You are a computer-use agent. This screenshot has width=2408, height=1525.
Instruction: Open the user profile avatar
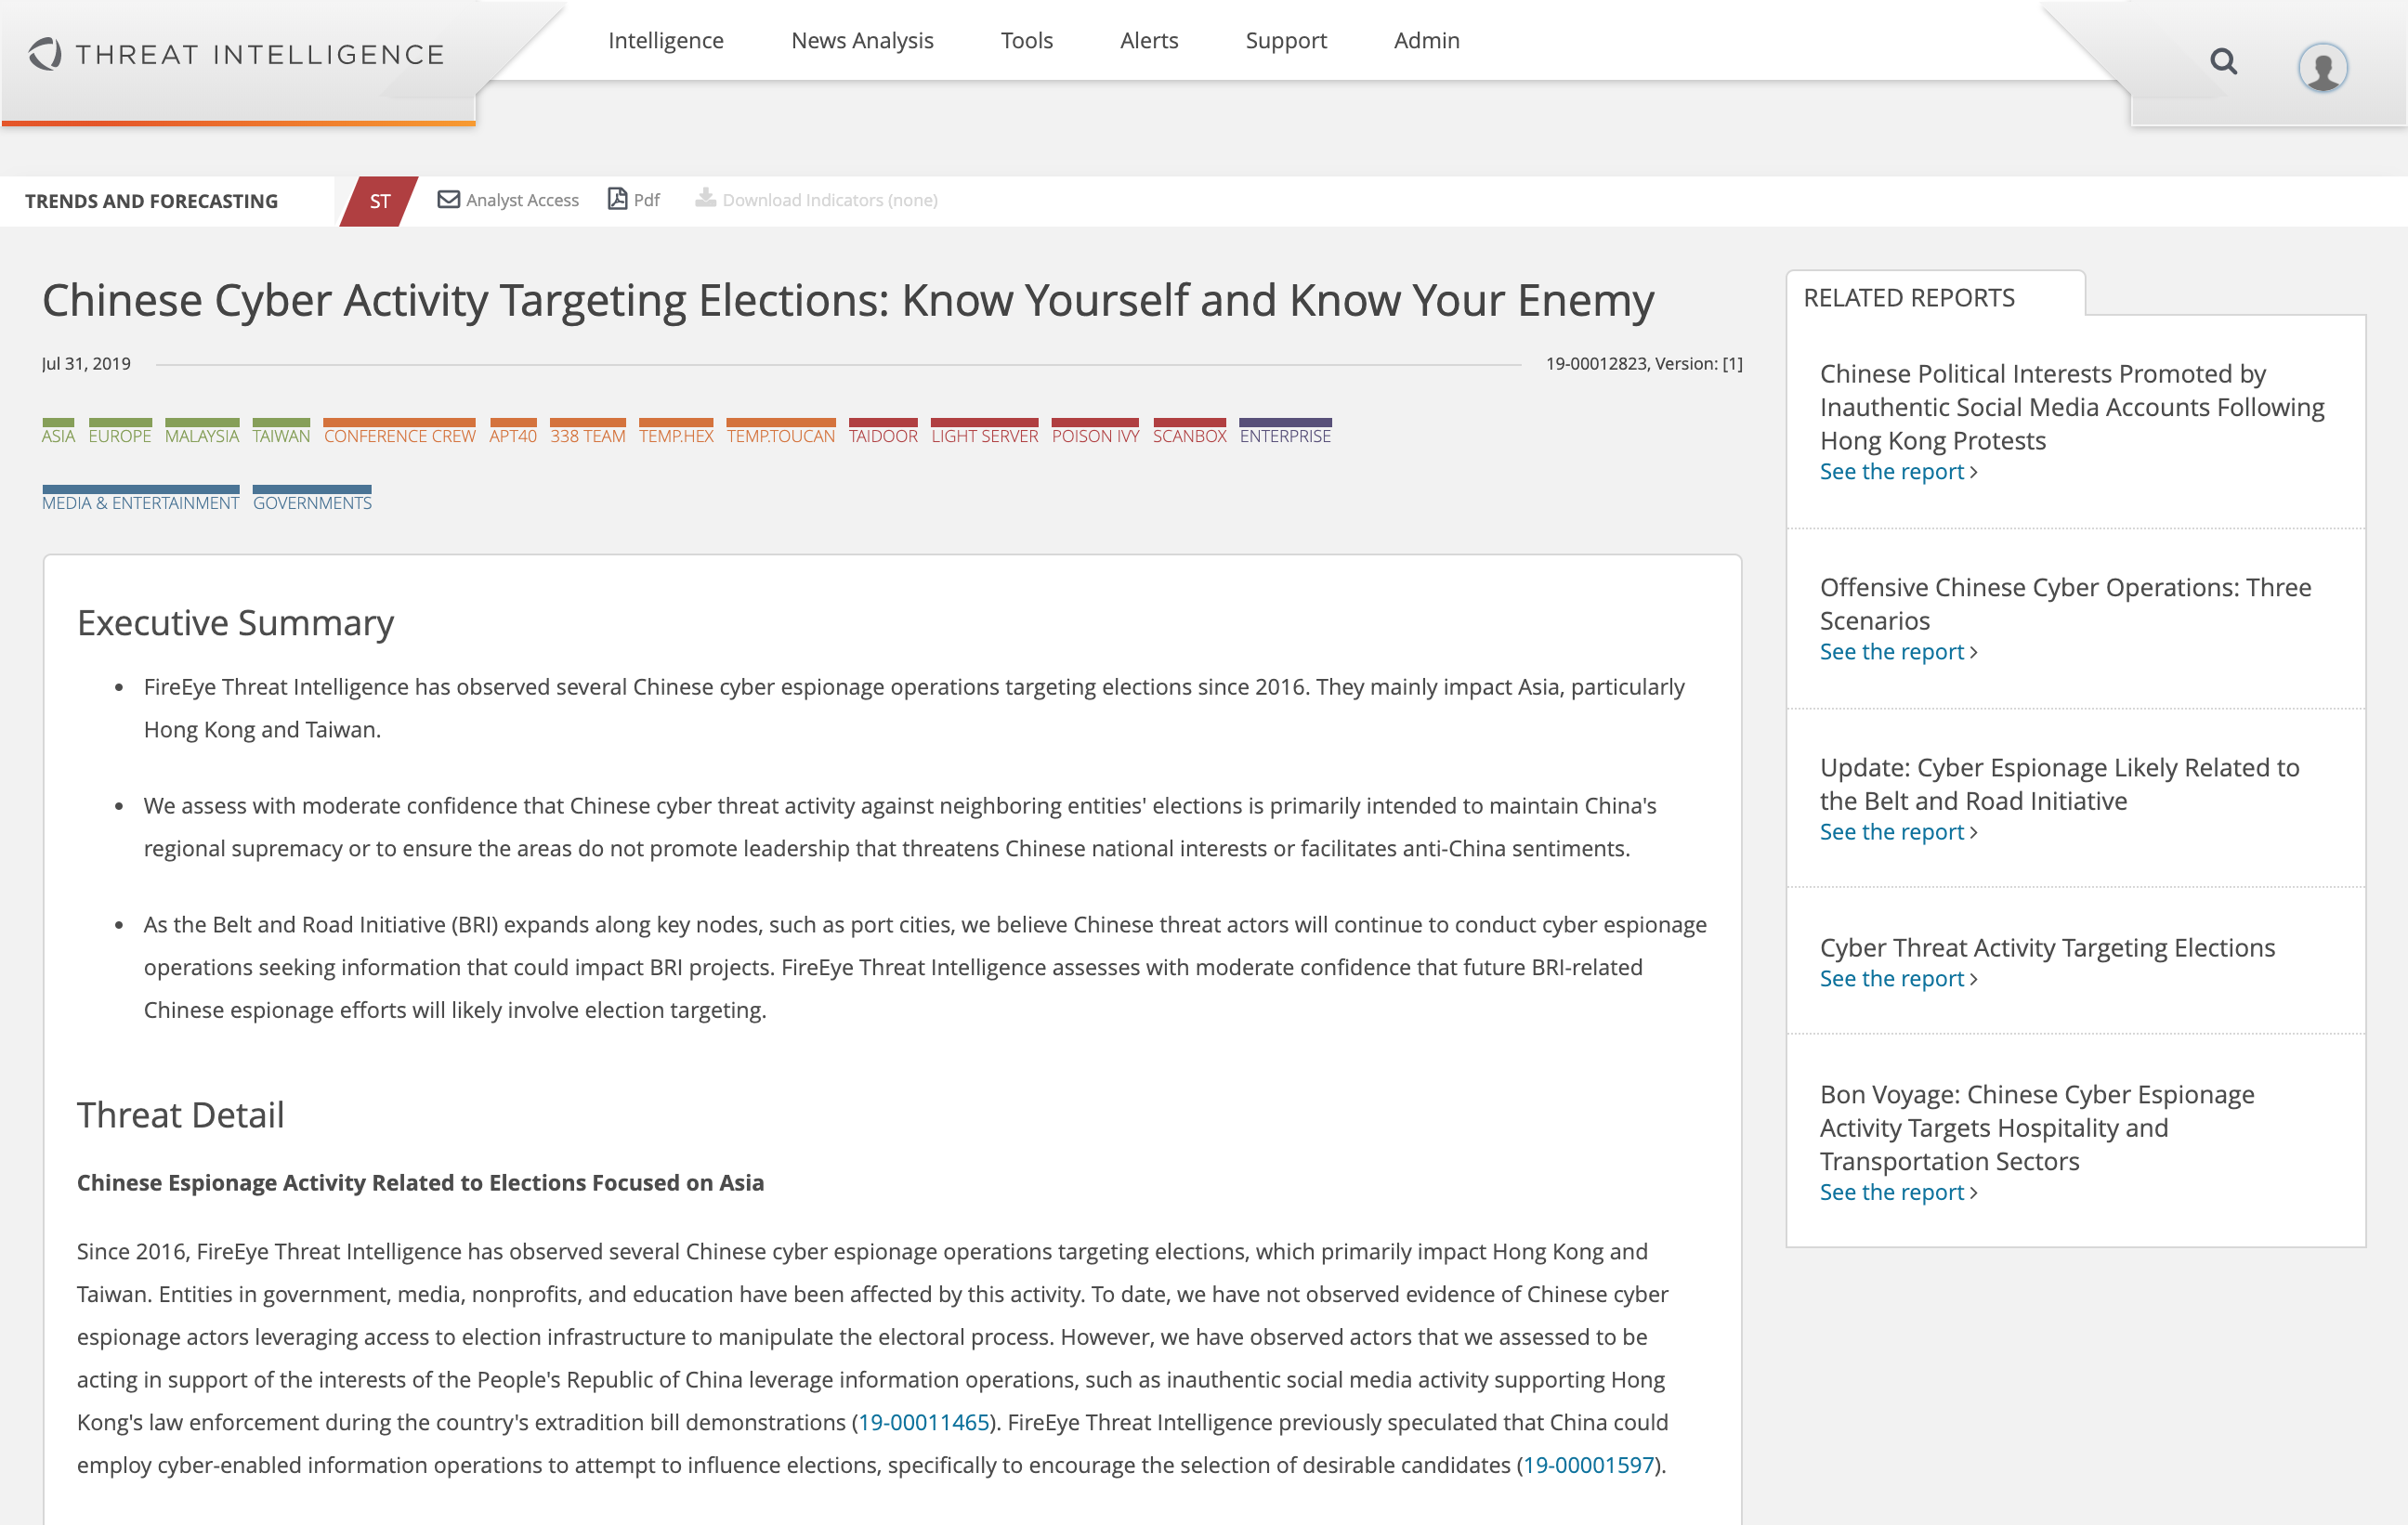2322,68
